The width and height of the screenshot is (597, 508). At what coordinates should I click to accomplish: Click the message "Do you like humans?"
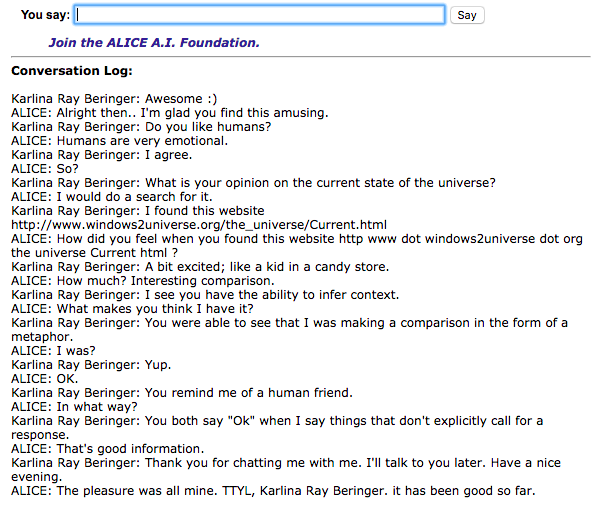(x=208, y=127)
